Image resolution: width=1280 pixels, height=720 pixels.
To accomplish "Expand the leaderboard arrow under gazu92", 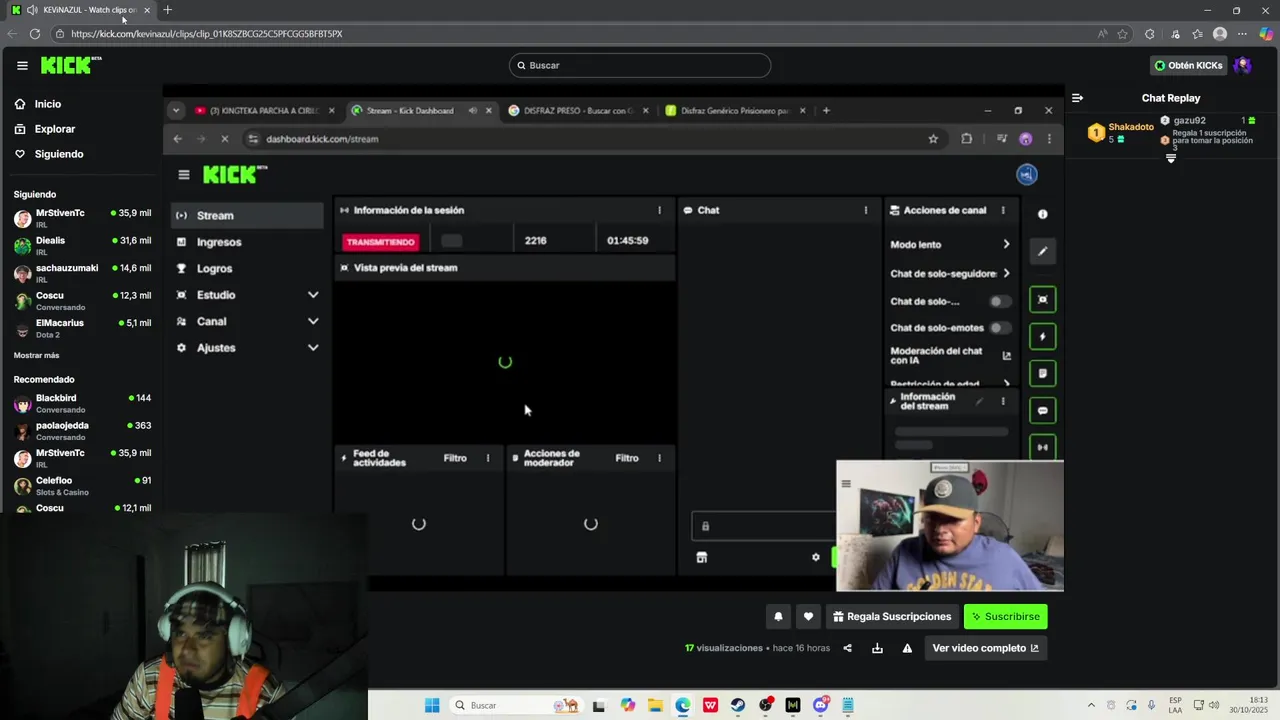I will tap(1171, 158).
